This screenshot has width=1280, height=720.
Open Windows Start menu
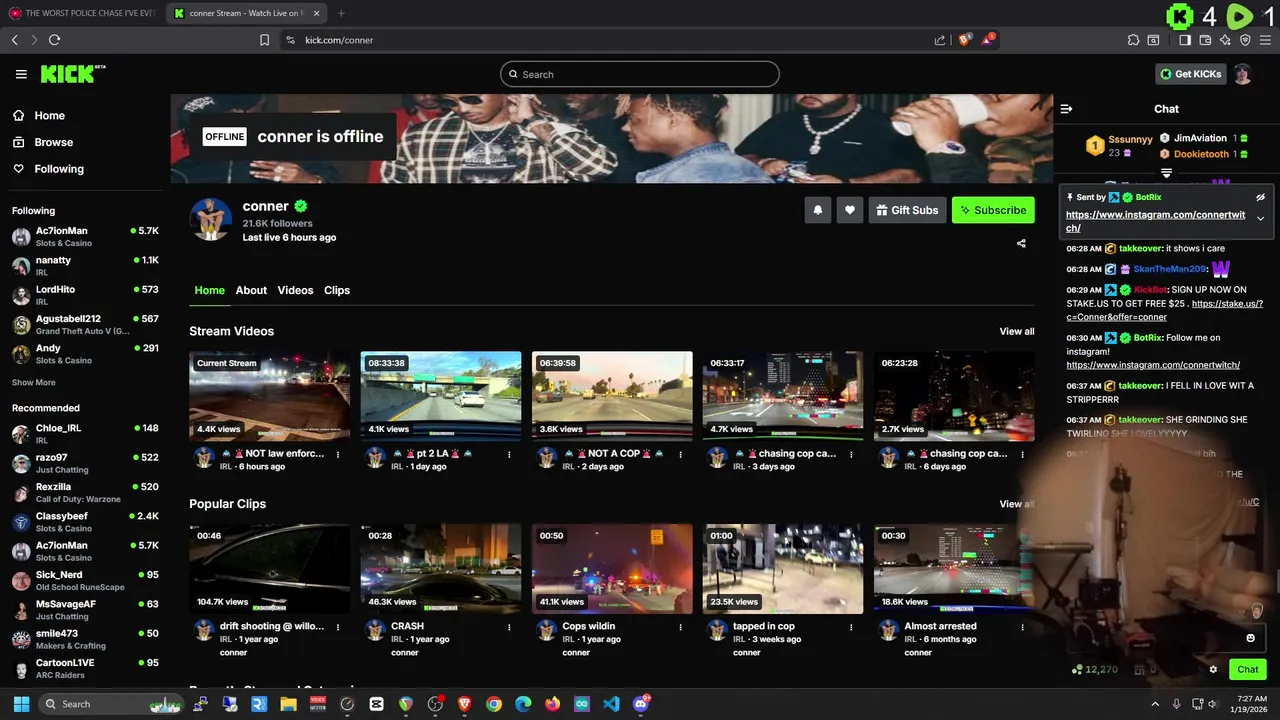click(x=21, y=704)
